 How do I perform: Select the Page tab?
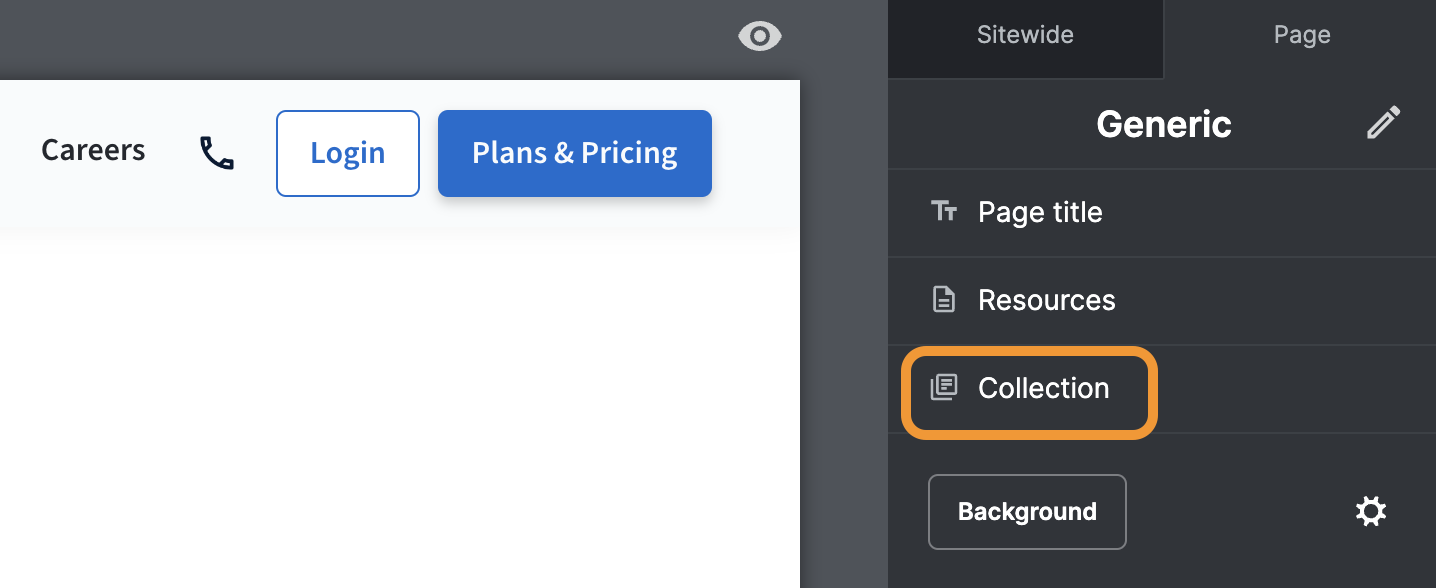(1301, 35)
